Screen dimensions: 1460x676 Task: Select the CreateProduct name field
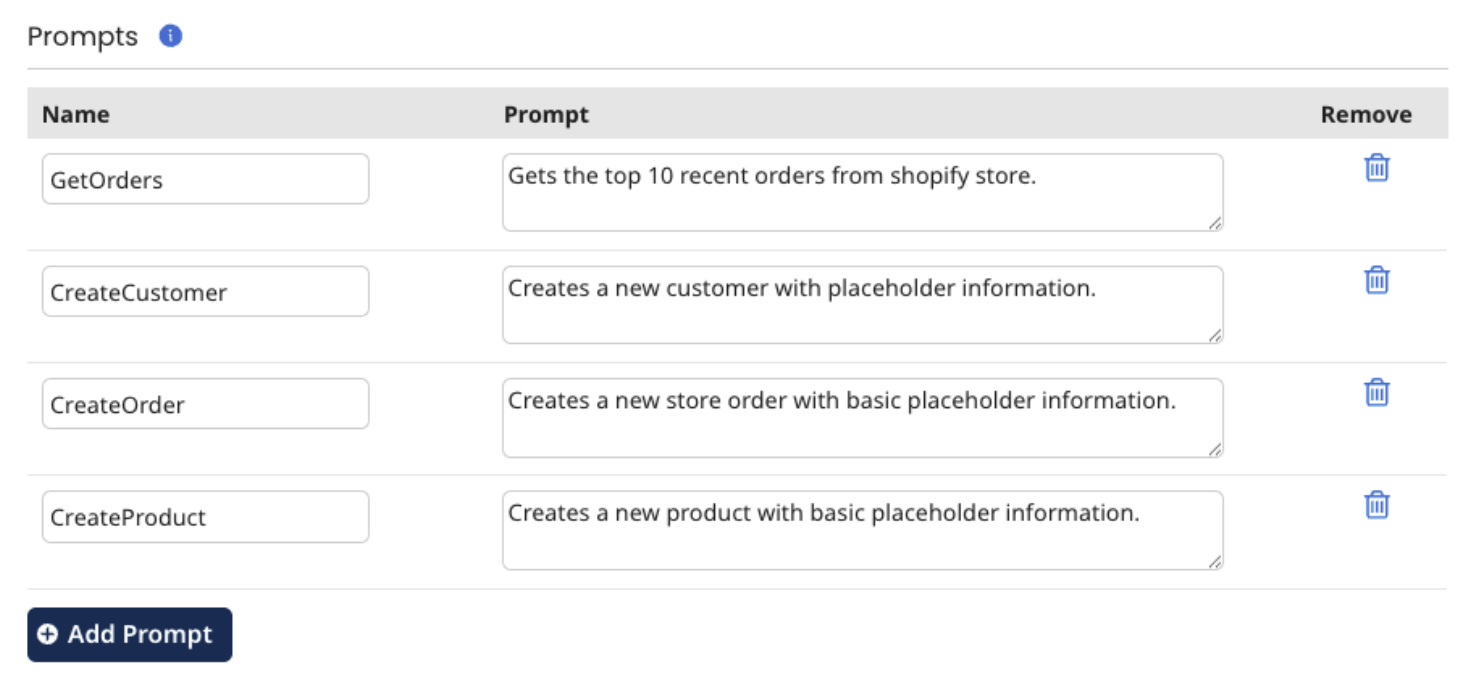(205, 517)
